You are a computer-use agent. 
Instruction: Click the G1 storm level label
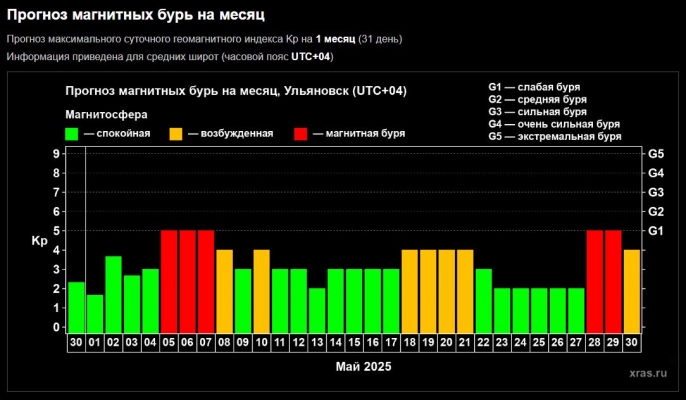[656, 231]
